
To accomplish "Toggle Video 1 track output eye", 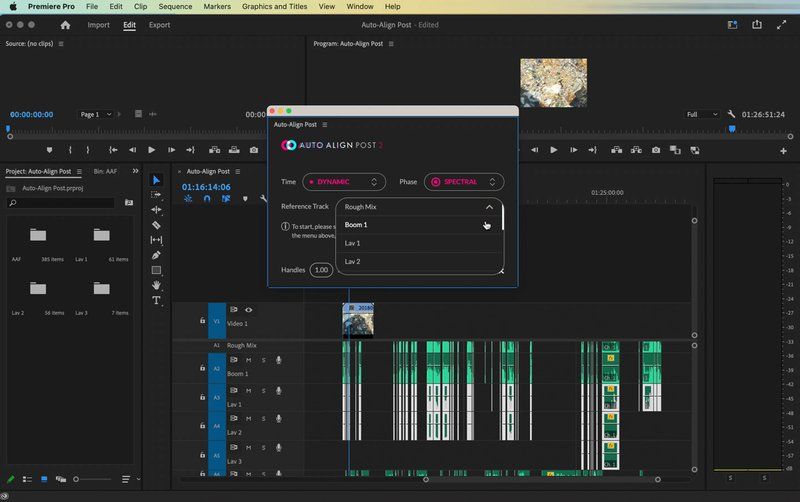I will coord(248,310).
